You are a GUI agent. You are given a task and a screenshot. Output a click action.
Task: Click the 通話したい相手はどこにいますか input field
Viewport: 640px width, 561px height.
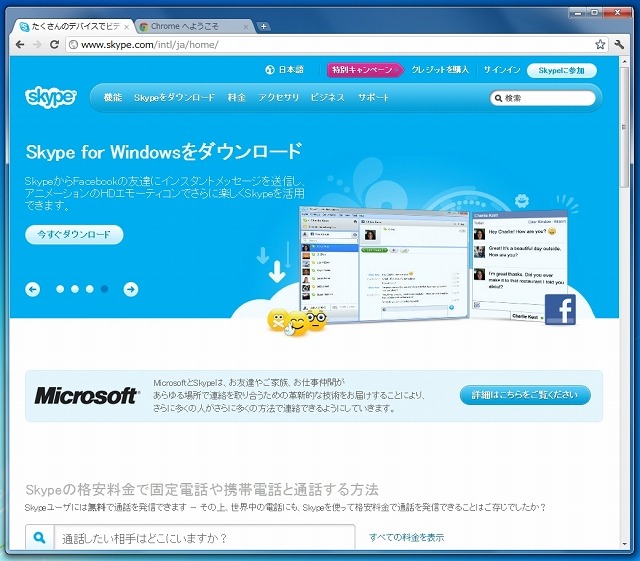(204, 538)
